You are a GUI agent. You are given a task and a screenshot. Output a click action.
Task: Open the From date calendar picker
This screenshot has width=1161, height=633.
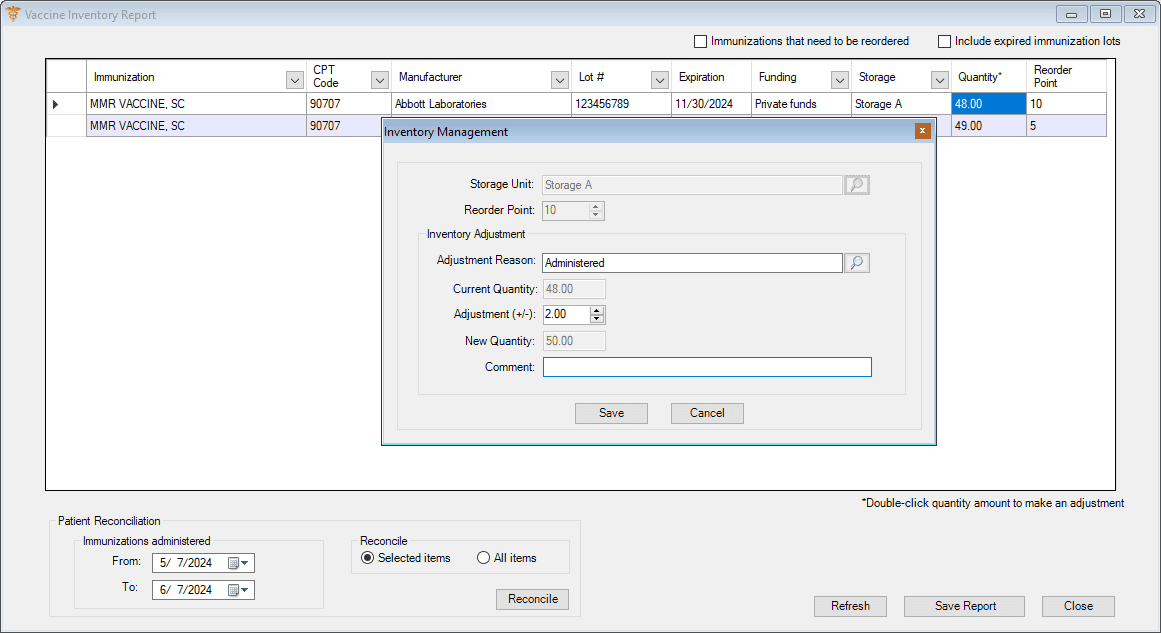point(239,563)
